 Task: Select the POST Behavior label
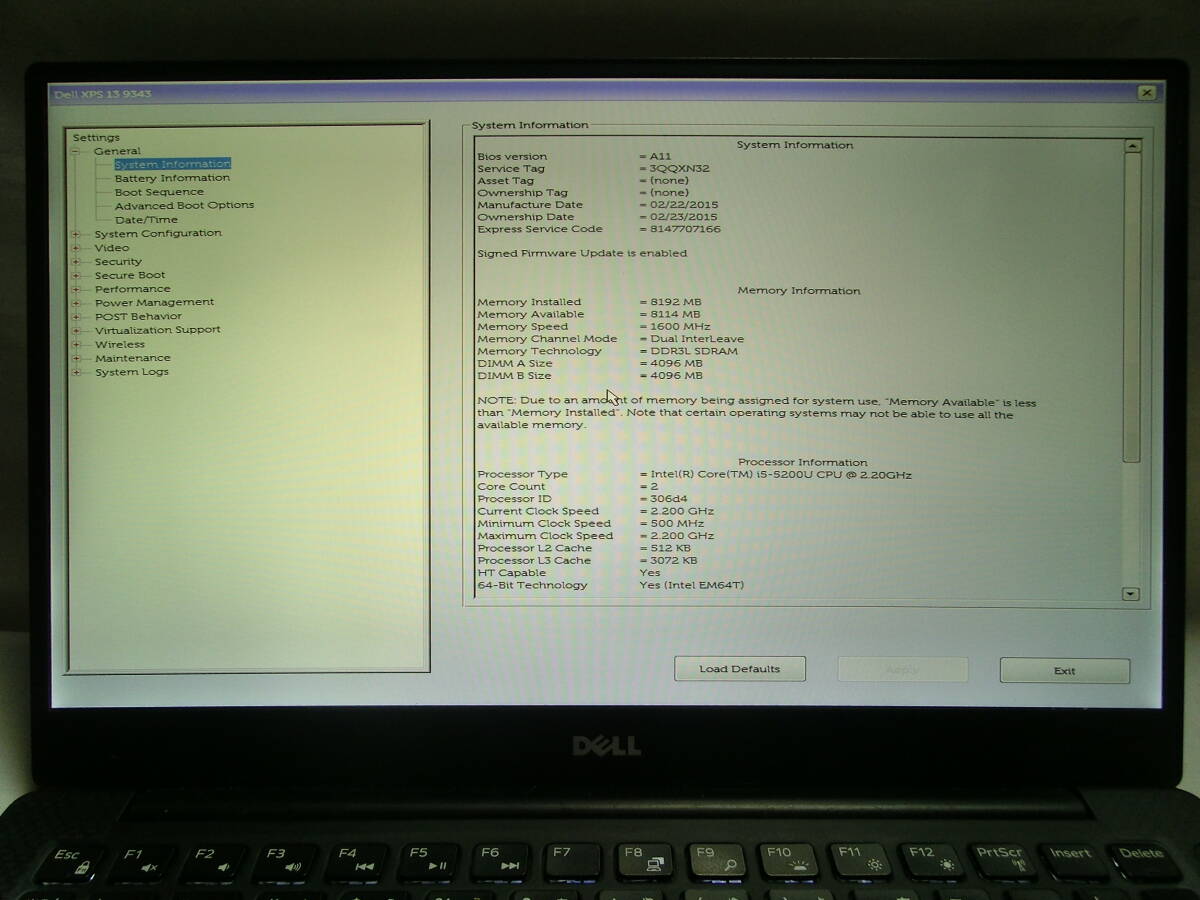pos(138,316)
